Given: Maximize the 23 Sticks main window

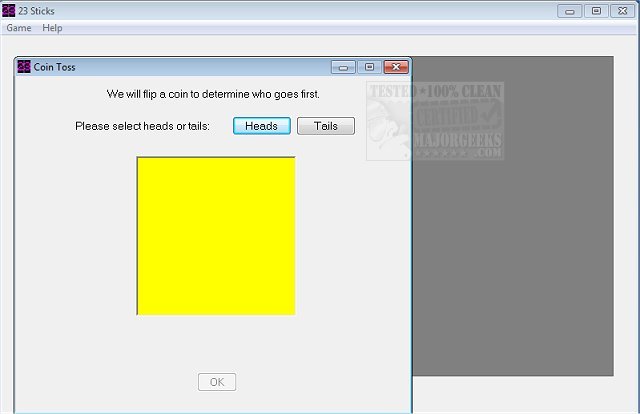Looking at the screenshot, I should (596, 11).
